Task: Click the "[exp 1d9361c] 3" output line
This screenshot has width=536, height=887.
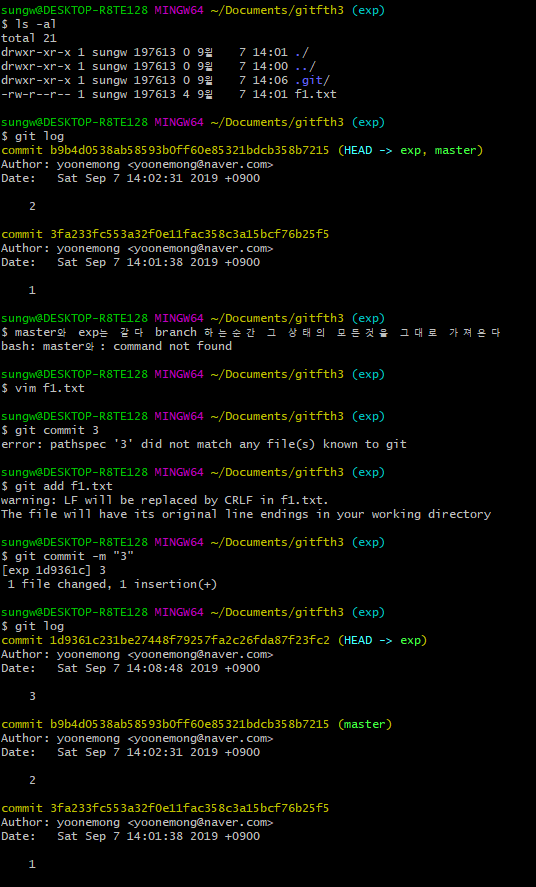Action: coord(53,570)
